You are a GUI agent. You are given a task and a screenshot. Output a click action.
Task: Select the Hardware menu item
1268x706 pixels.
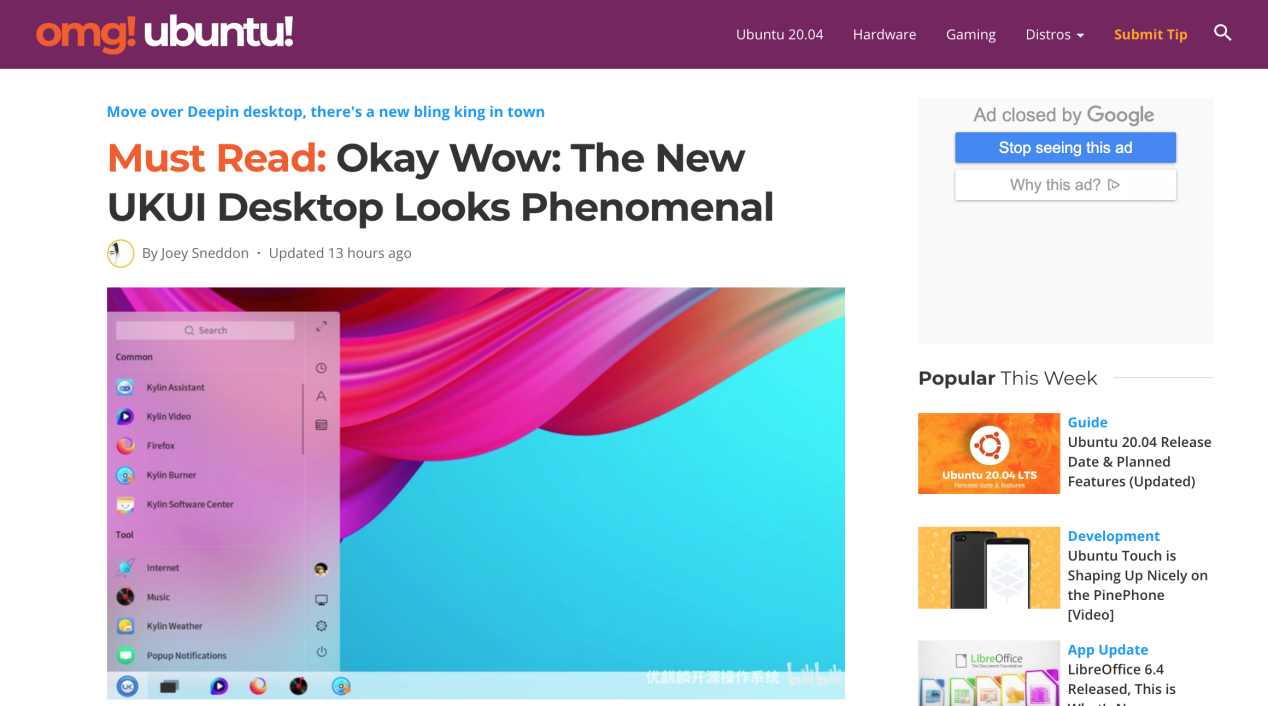[884, 34]
